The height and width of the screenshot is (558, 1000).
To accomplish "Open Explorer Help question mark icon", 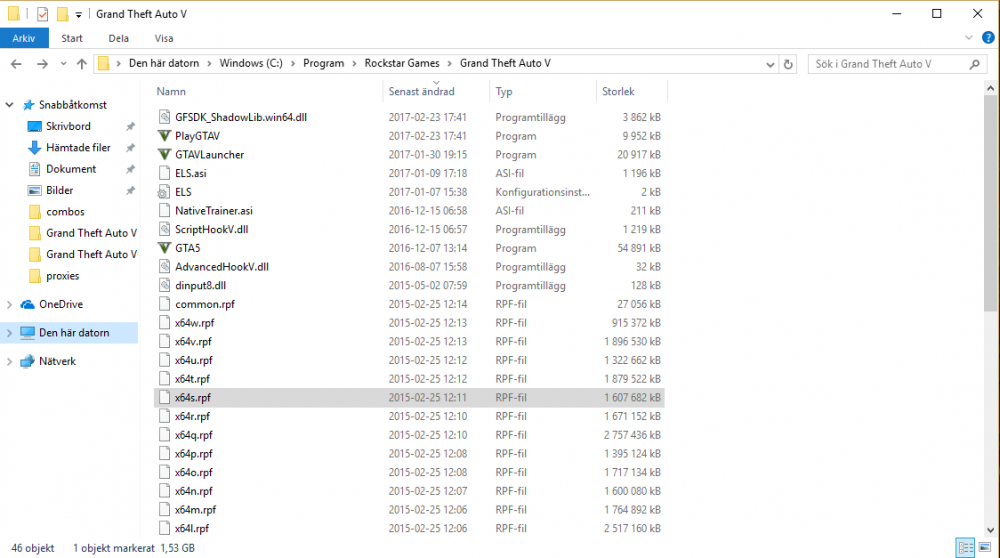I will (x=988, y=38).
